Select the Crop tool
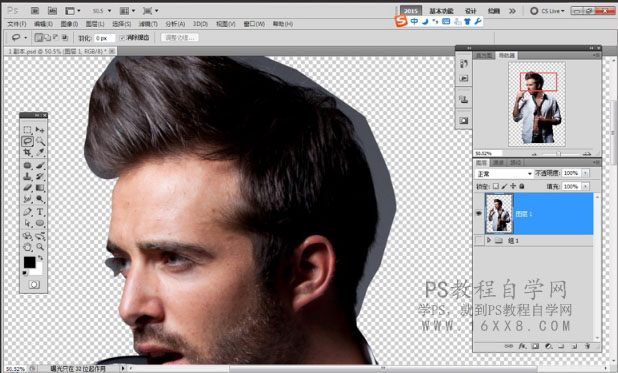 [x=27, y=152]
